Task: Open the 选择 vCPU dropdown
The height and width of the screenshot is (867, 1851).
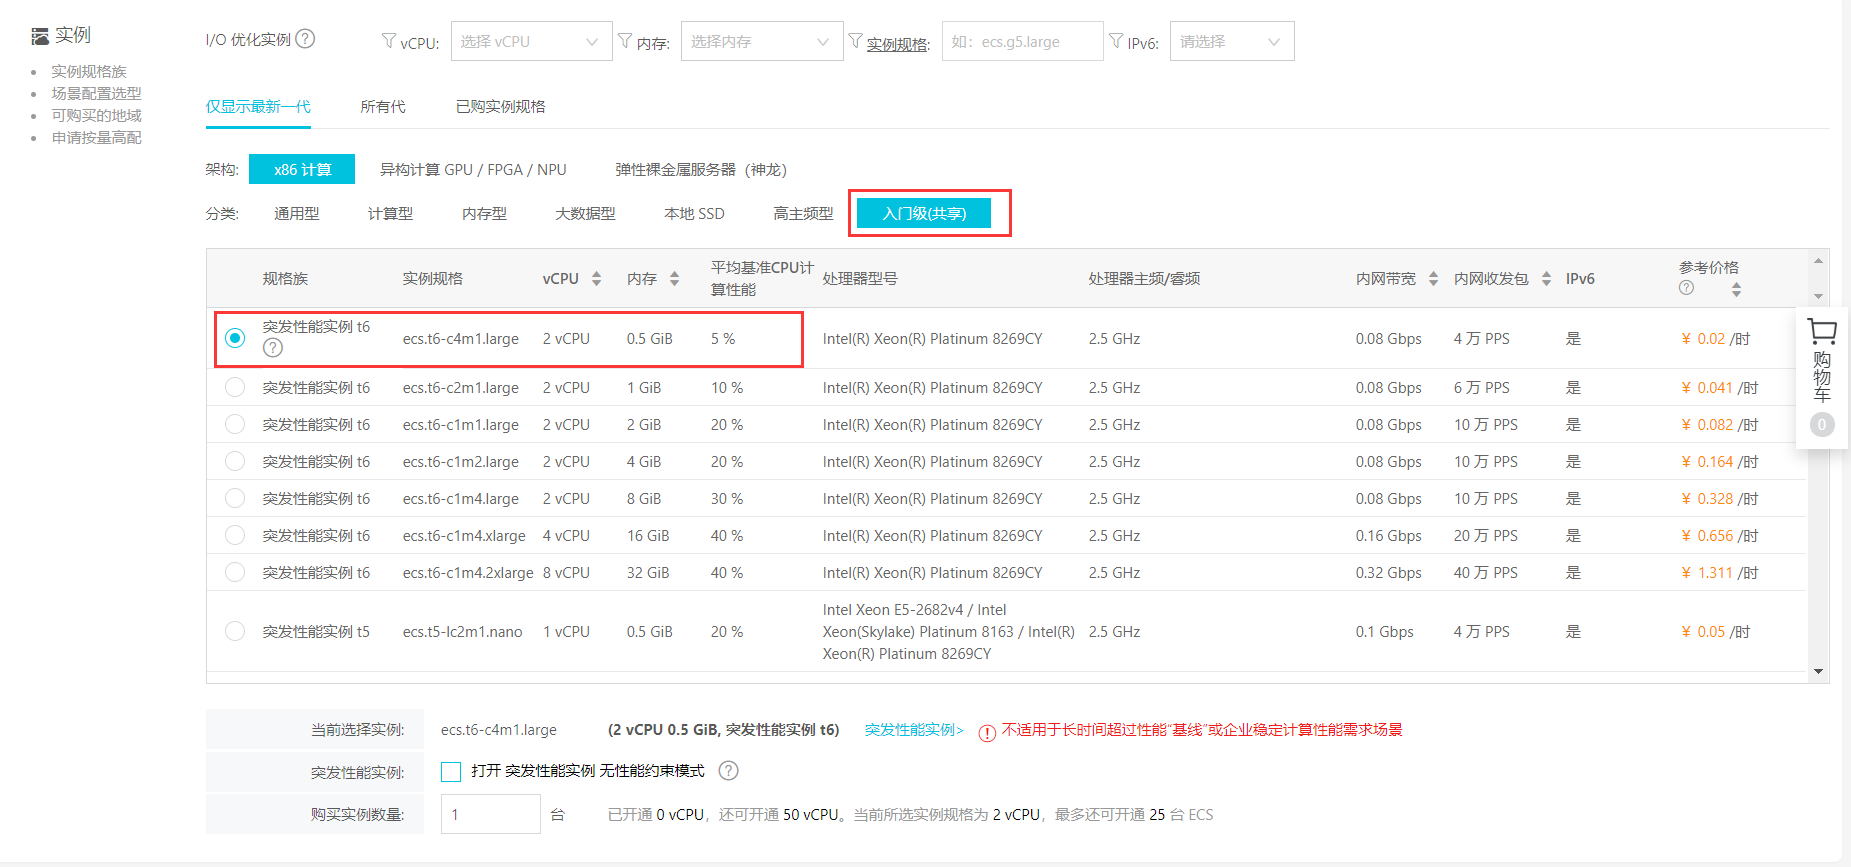Action: (x=531, y=41)
